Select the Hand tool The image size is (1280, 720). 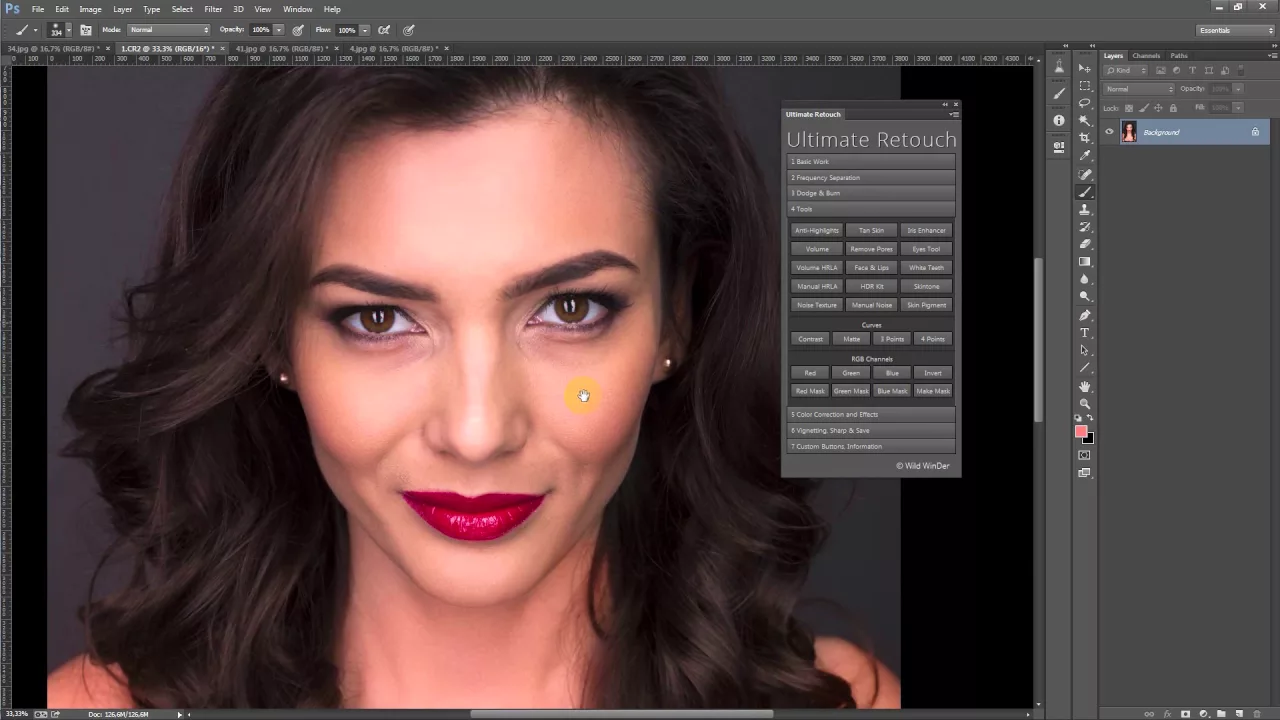1085,387
